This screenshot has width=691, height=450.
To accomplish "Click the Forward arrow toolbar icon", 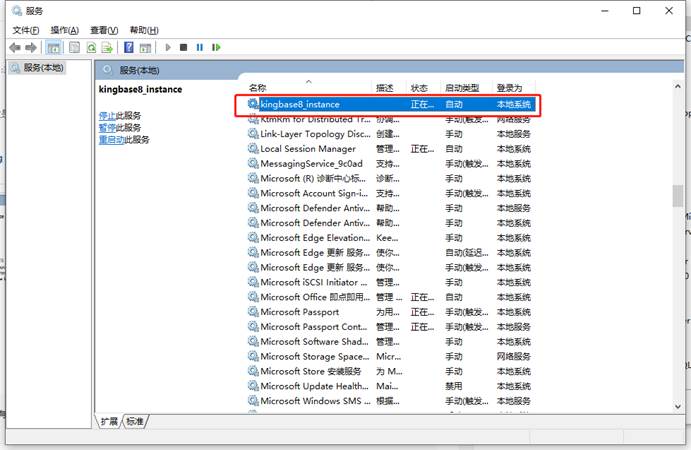I will click(x=31, y=47).
